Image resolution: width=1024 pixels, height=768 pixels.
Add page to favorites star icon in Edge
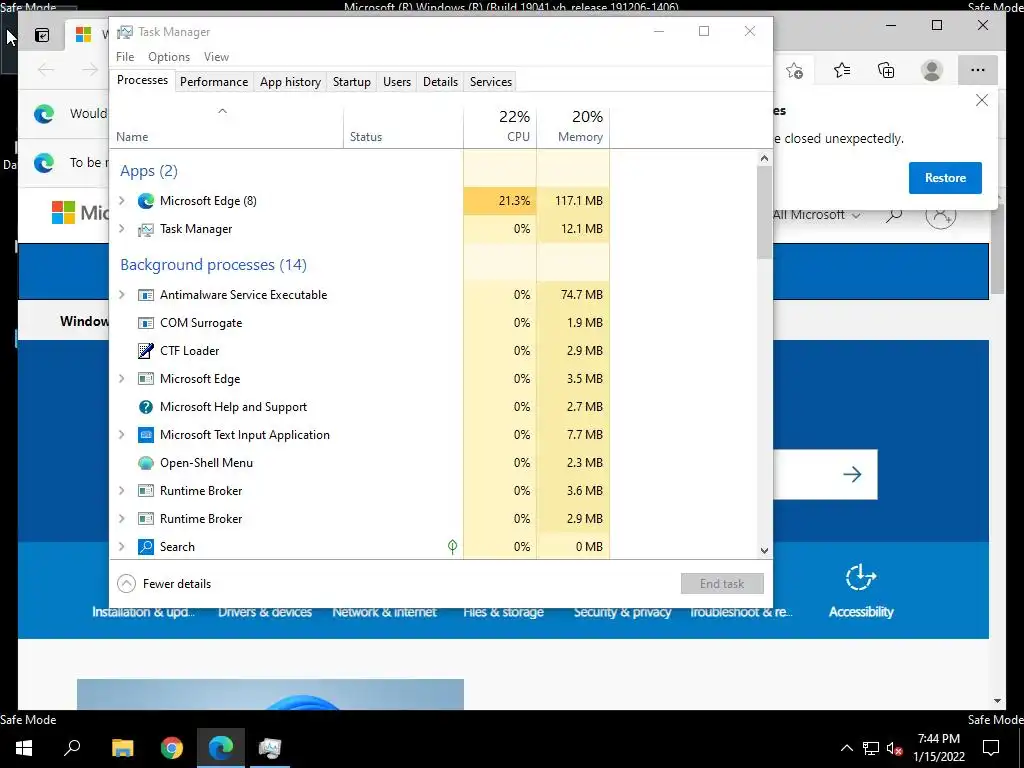click(x=794, y=71)
